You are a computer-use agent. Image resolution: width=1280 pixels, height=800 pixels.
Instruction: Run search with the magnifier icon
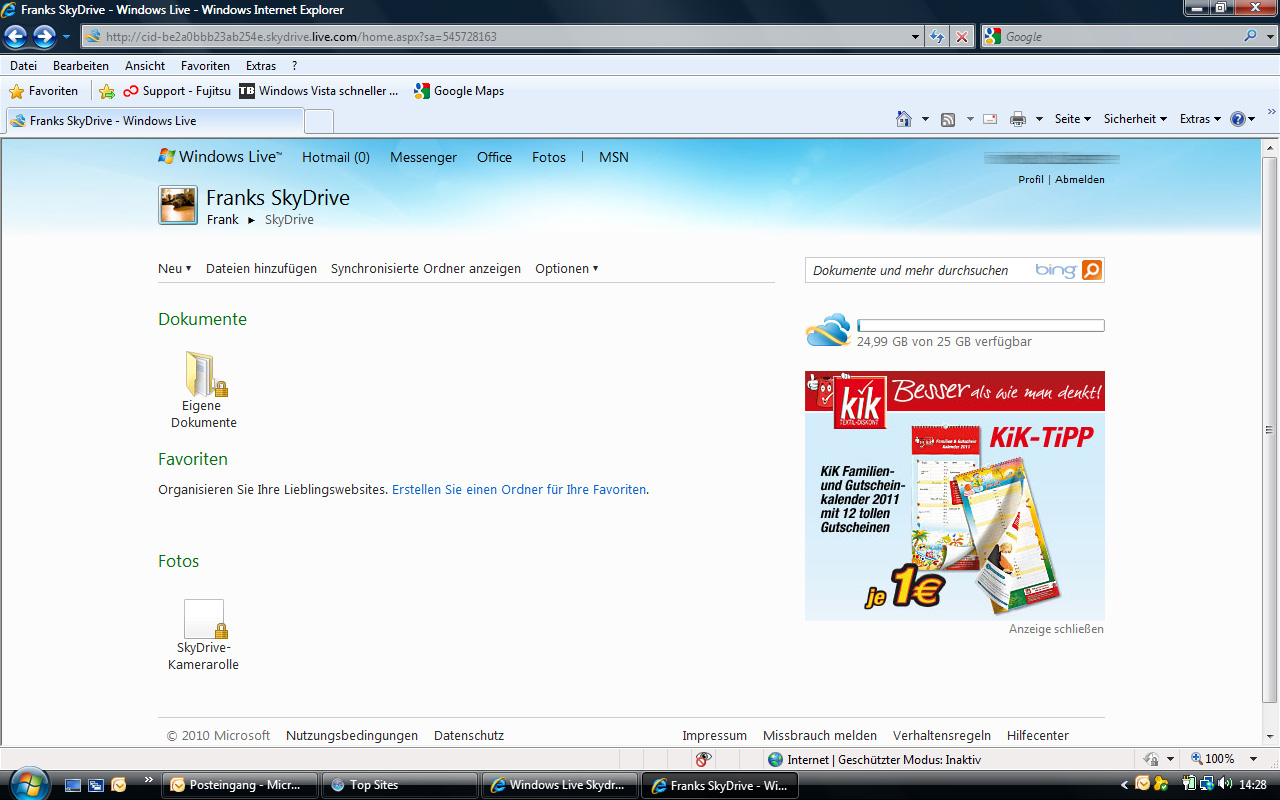1250,36
